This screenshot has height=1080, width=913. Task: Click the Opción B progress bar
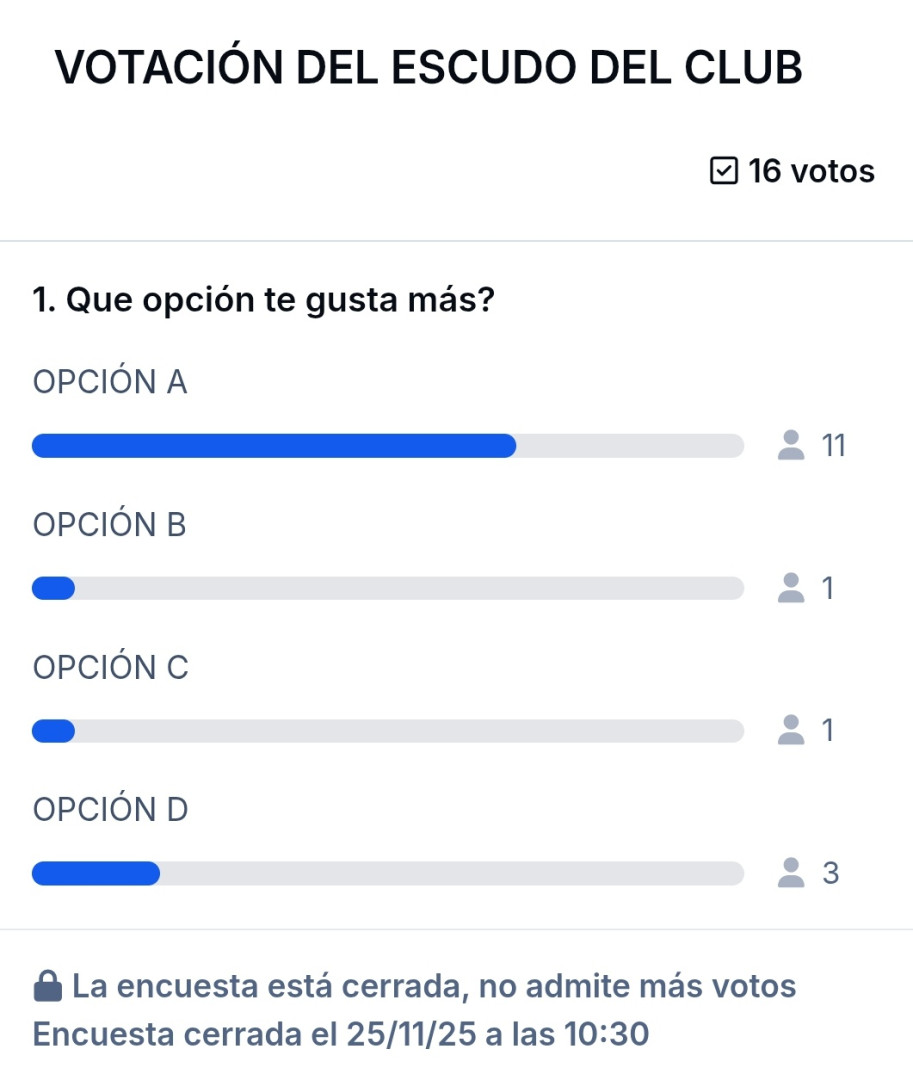pyautogui.click(x=388, y=589)
